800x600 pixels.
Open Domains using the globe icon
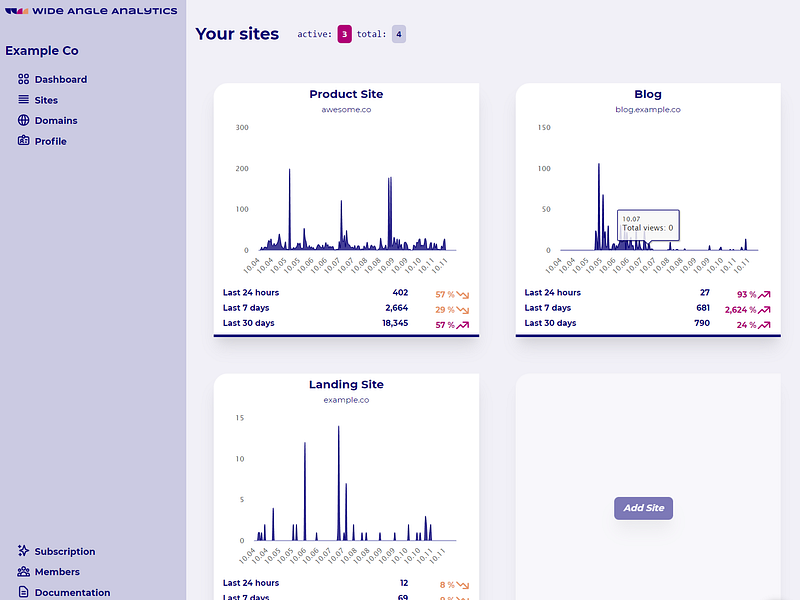point(23,120)
